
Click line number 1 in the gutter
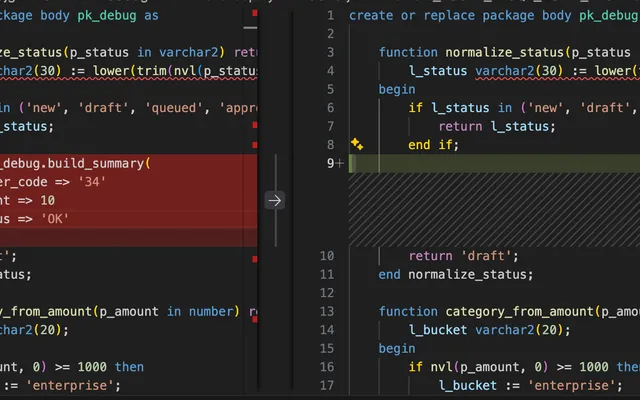[x=330, y=16]
